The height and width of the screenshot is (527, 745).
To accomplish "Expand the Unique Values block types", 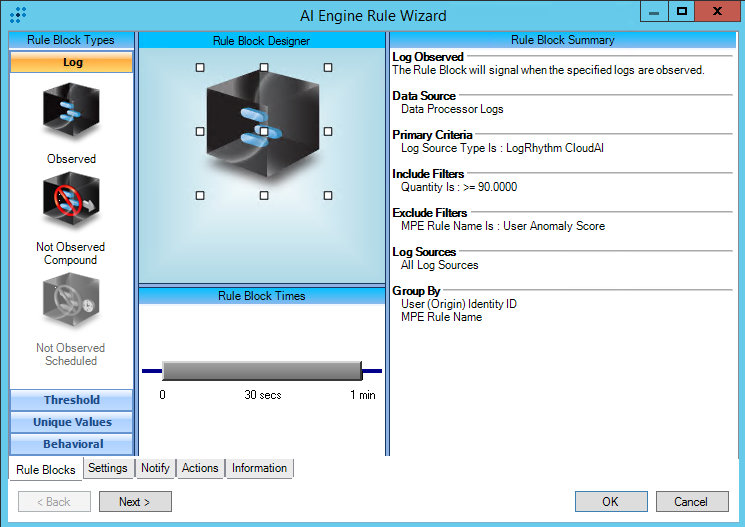I will 71,422.
